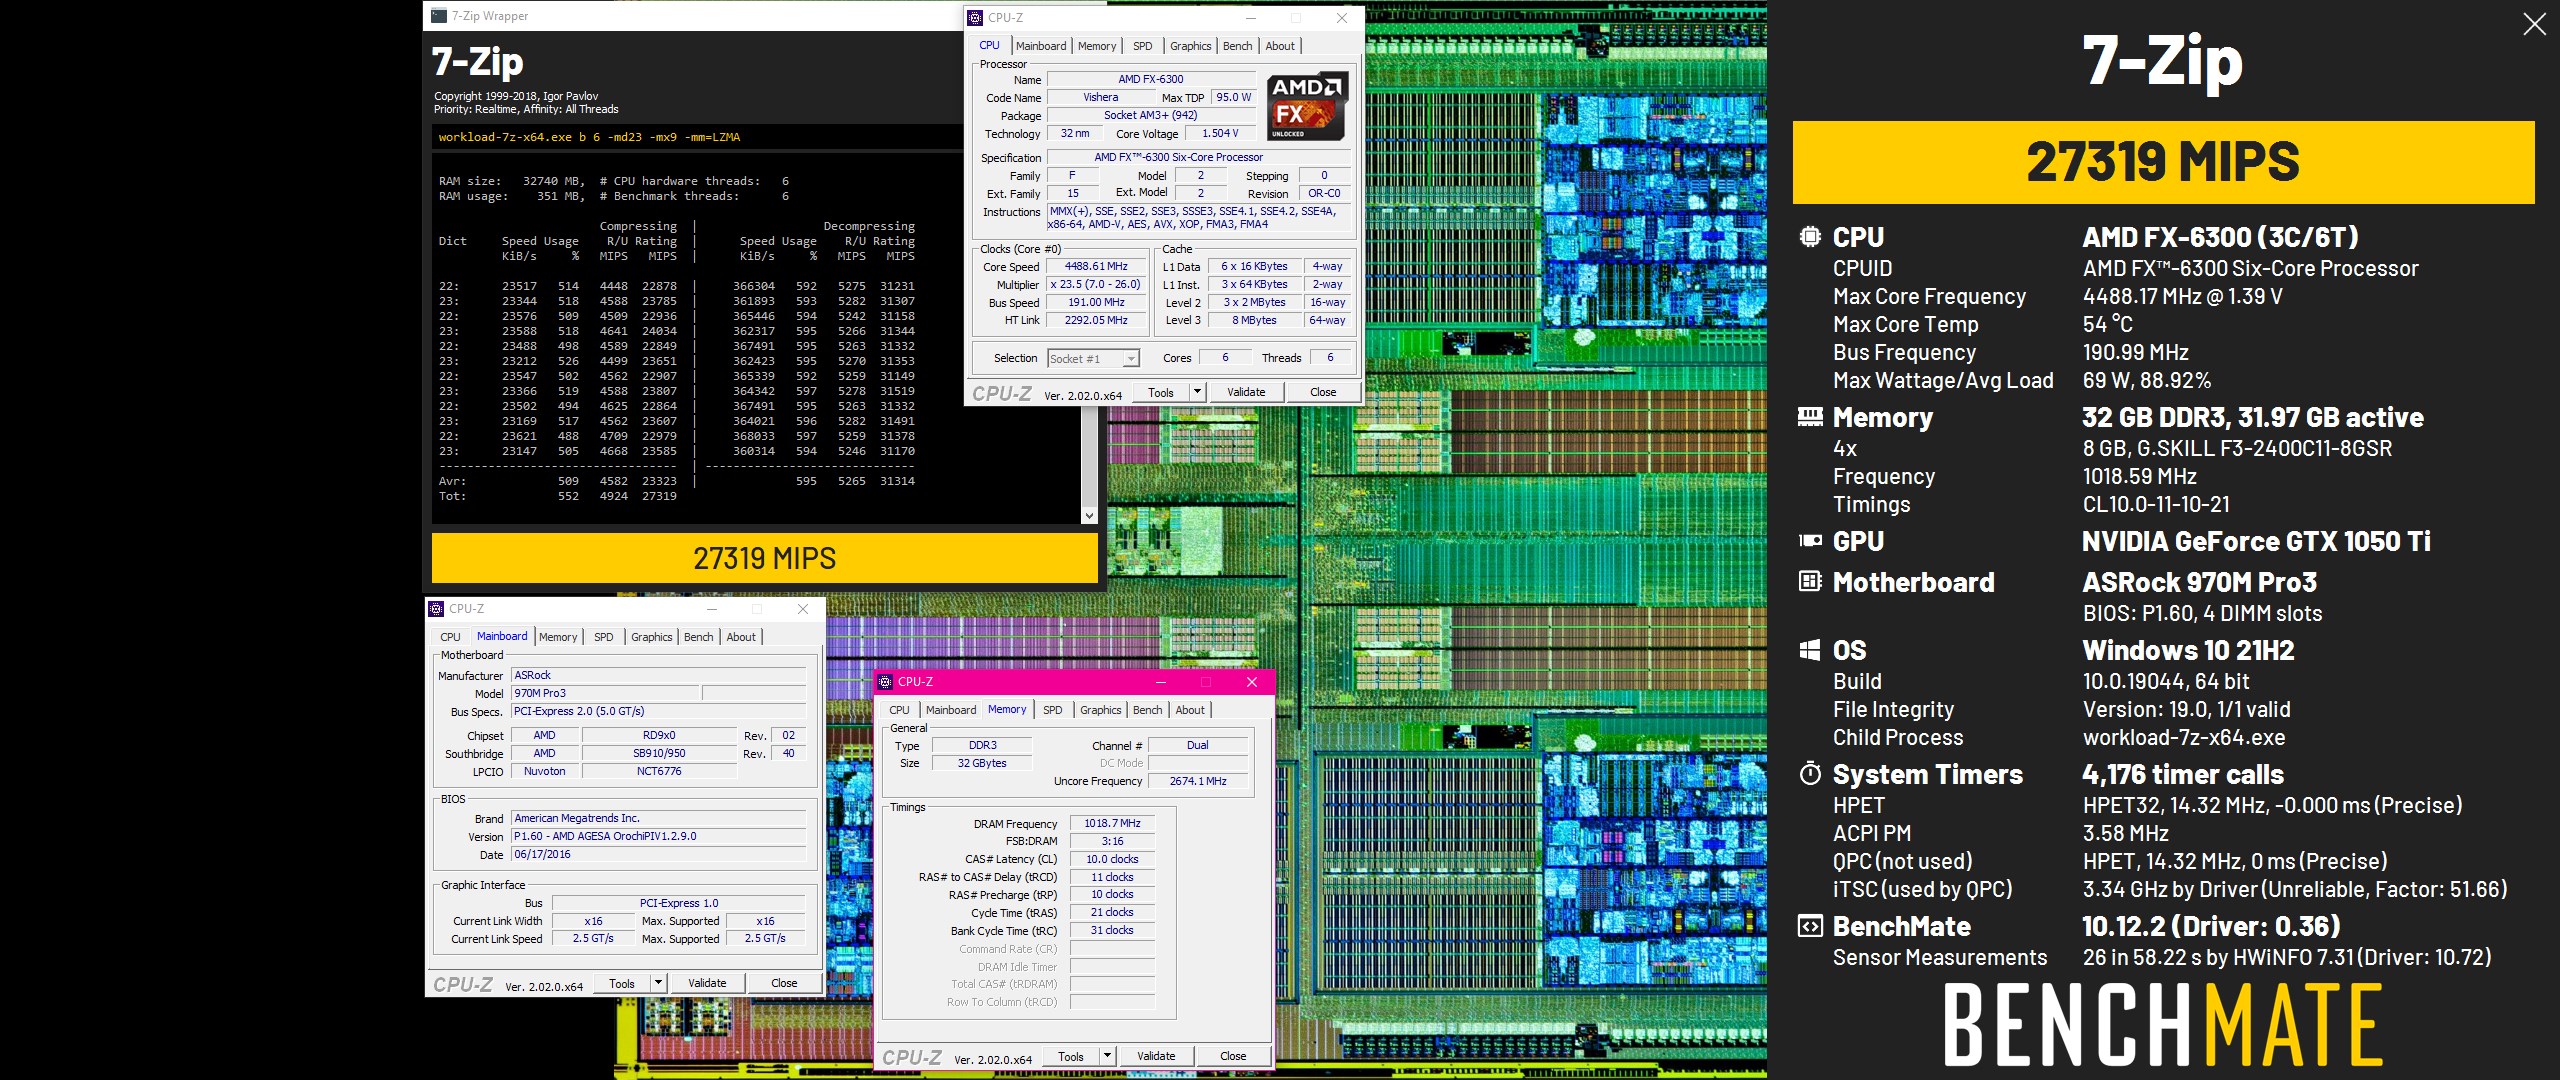The image size is (2560, 1080).
Task: Select Bench tab in the pink CPU-Z window
Action: click(1147, 710)
